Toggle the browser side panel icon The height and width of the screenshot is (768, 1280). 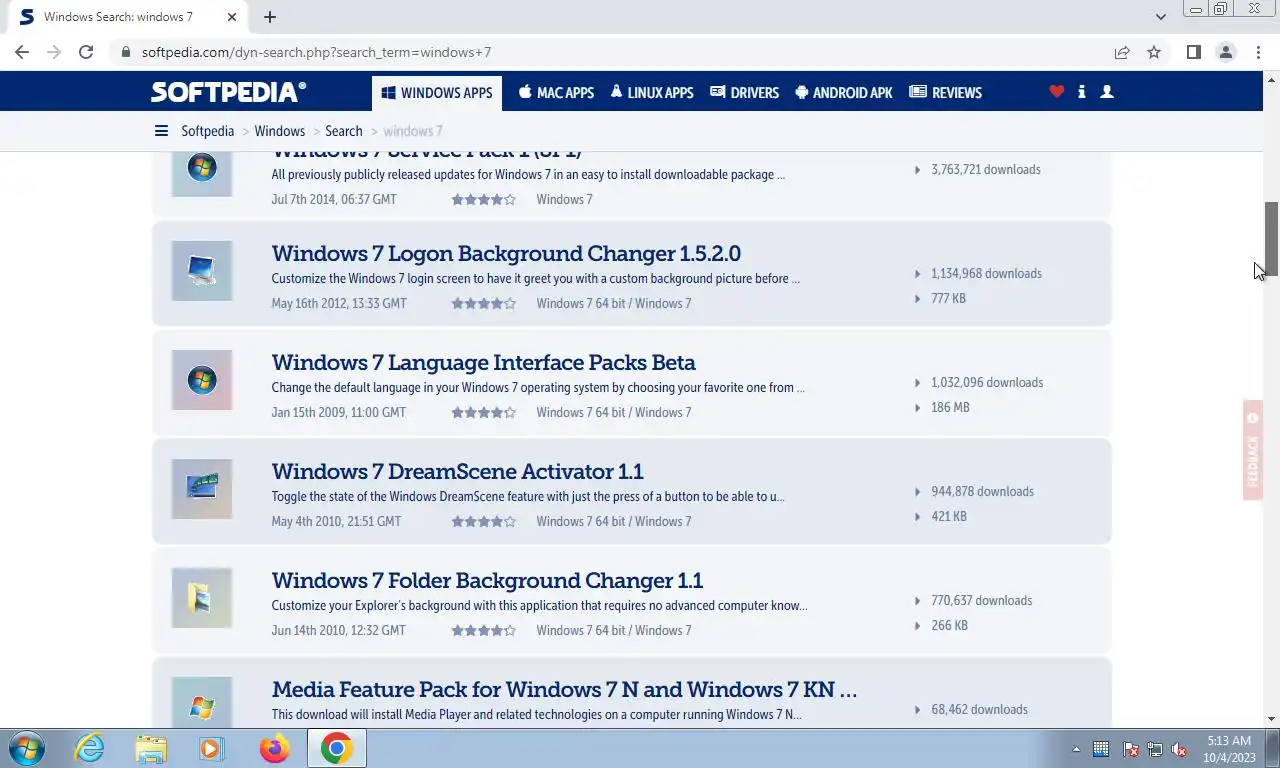pyautogui.click(x=1193, y=52)
